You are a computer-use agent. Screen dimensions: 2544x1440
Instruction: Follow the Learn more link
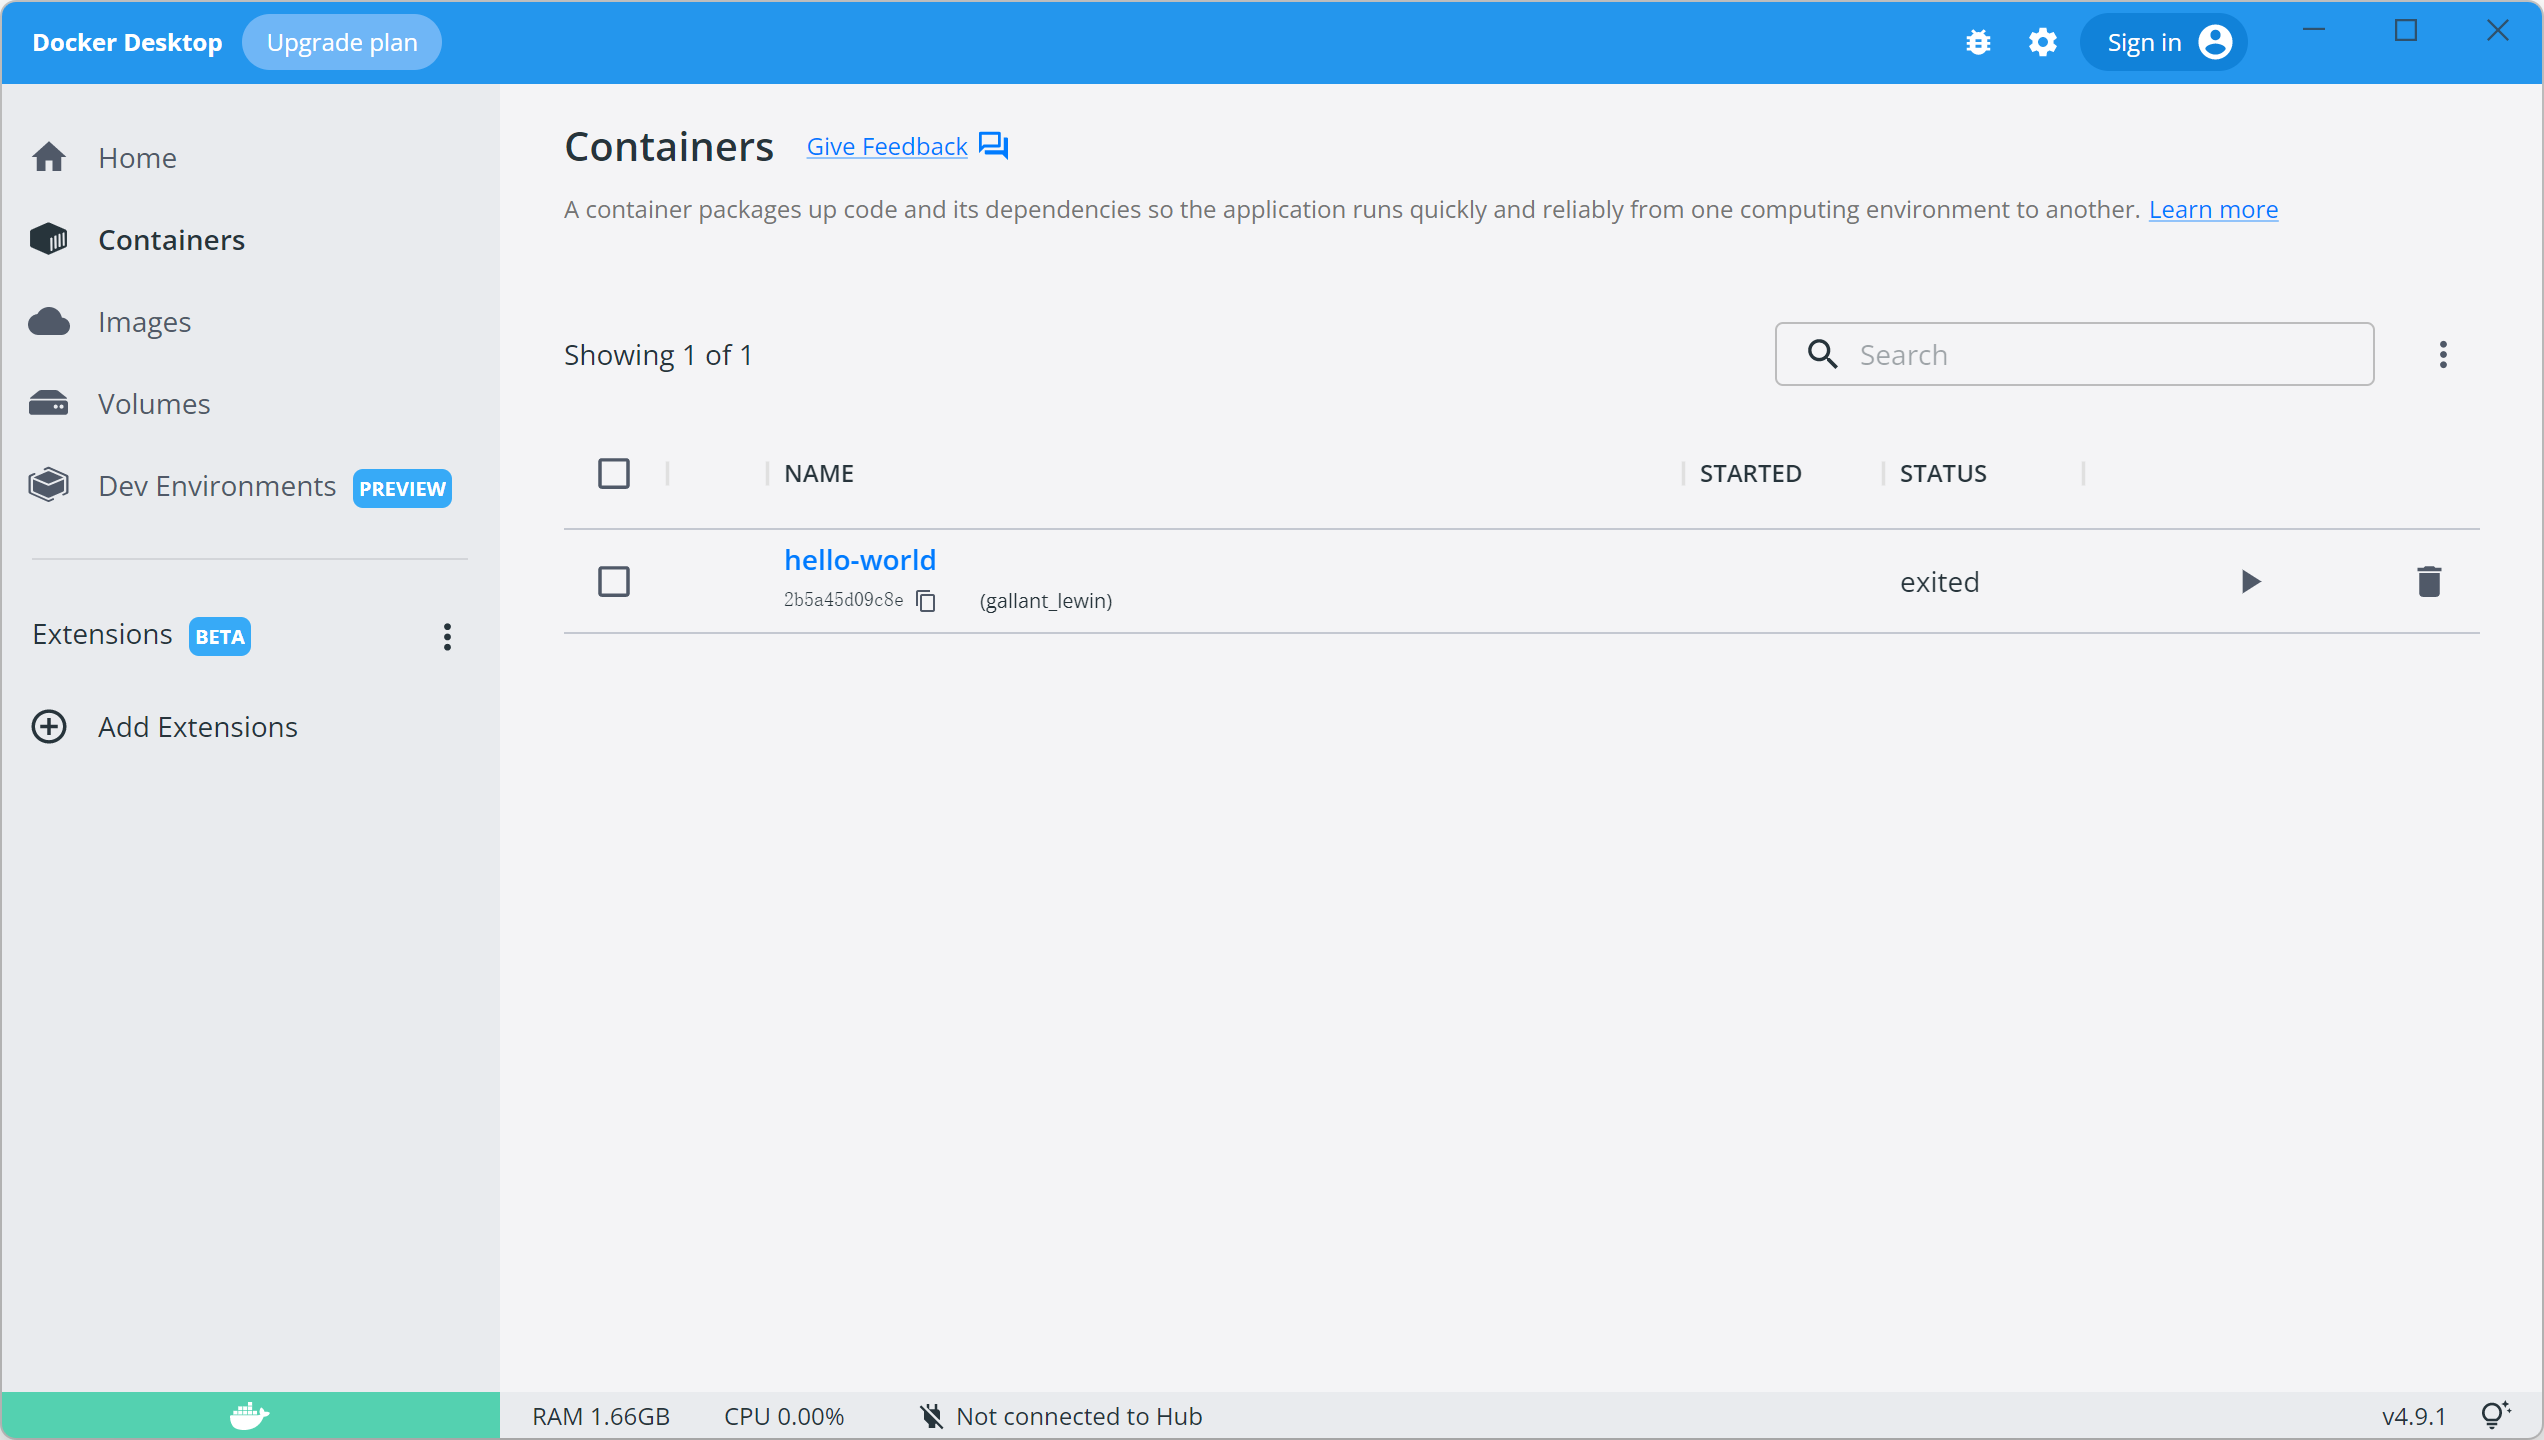tap(2214, 209)
